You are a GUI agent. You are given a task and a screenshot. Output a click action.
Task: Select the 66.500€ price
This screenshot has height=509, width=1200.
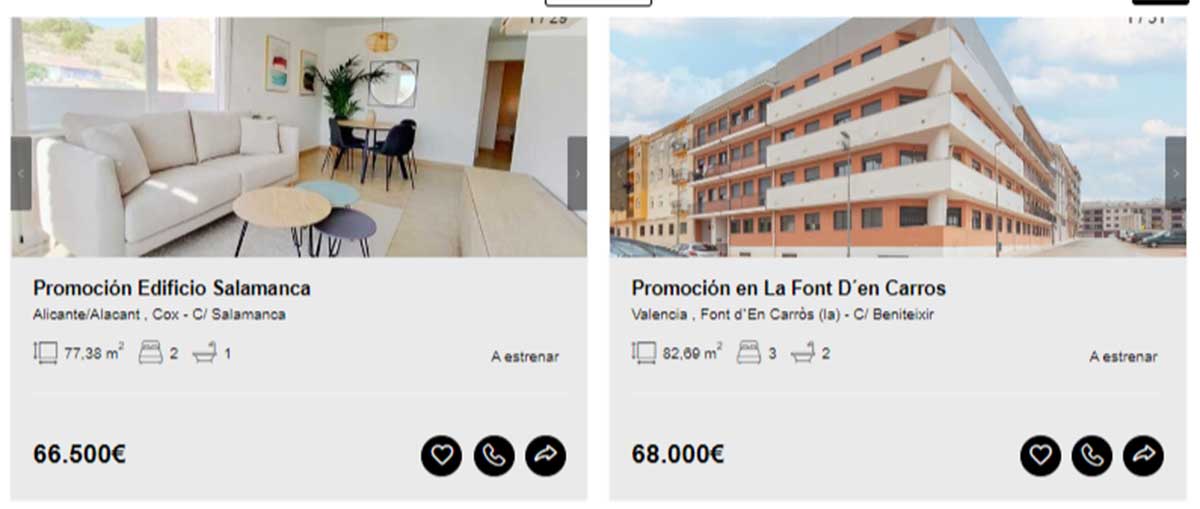79,454
